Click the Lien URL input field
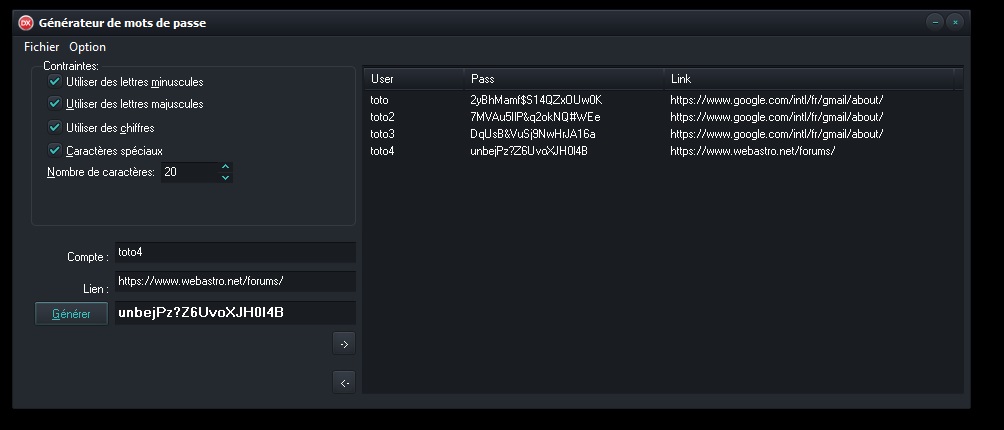 click(234, 282)
